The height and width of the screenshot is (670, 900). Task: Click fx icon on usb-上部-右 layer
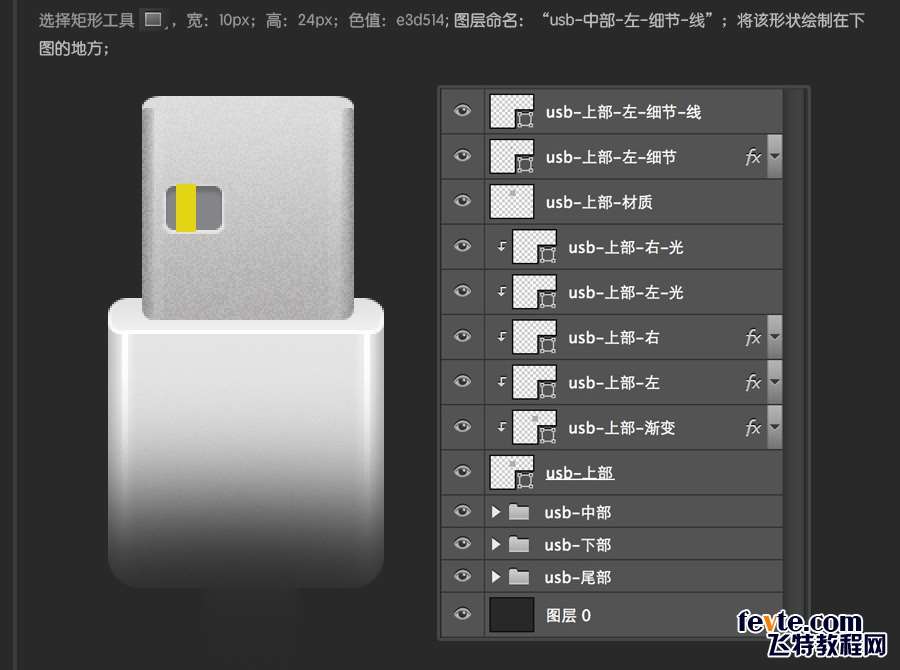pos(753,337)
